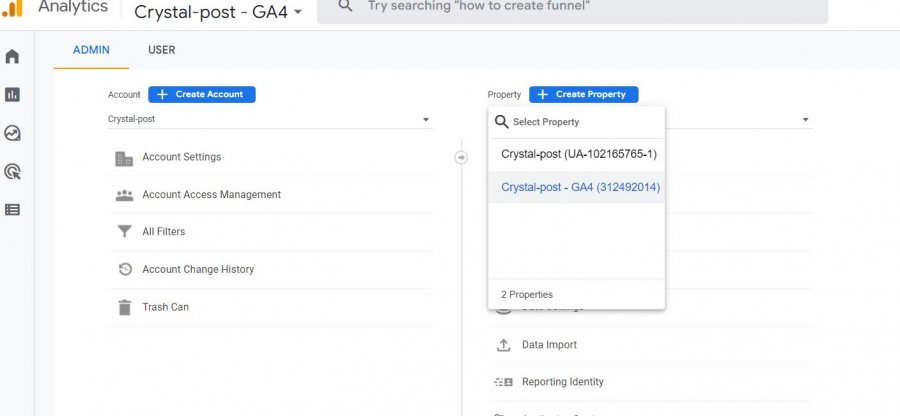
Task: Open Account Access Management
Action: [x=211, y=195]
